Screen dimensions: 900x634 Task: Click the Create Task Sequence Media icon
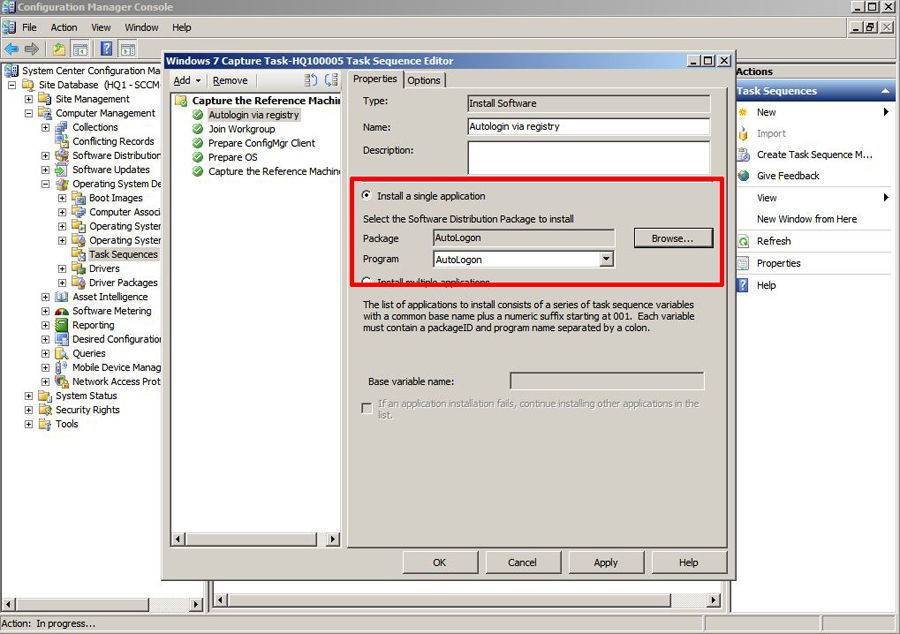[743, 155]
